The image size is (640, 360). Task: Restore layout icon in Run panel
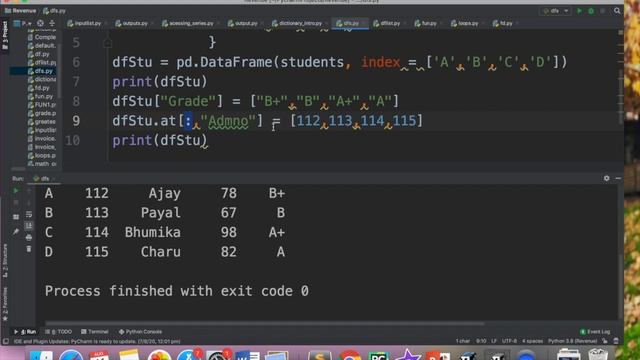[16, 217]
